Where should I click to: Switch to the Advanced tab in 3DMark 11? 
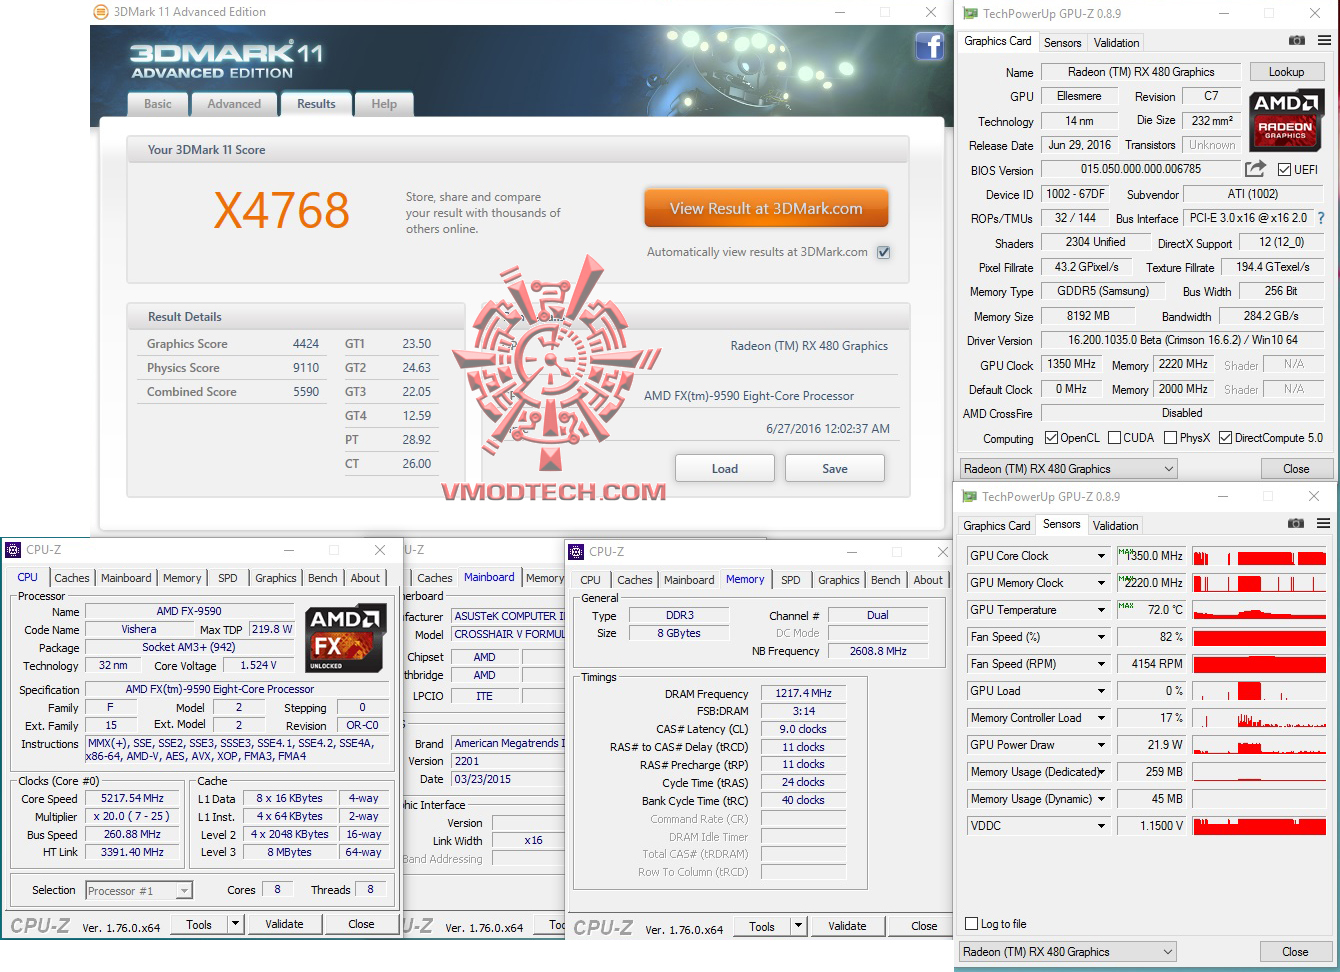pyautogui.click(x=234, y=104)
